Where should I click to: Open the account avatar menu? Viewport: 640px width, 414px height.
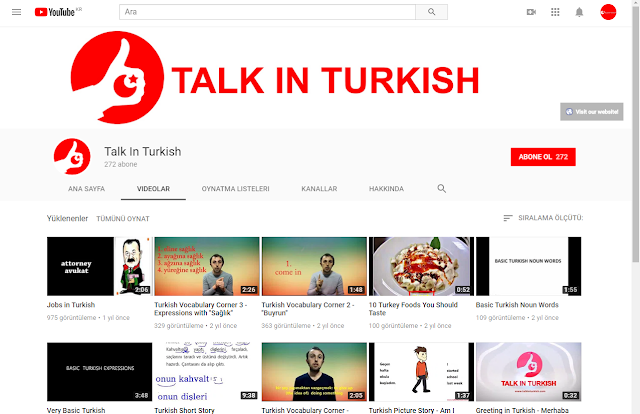coord(608,12)
